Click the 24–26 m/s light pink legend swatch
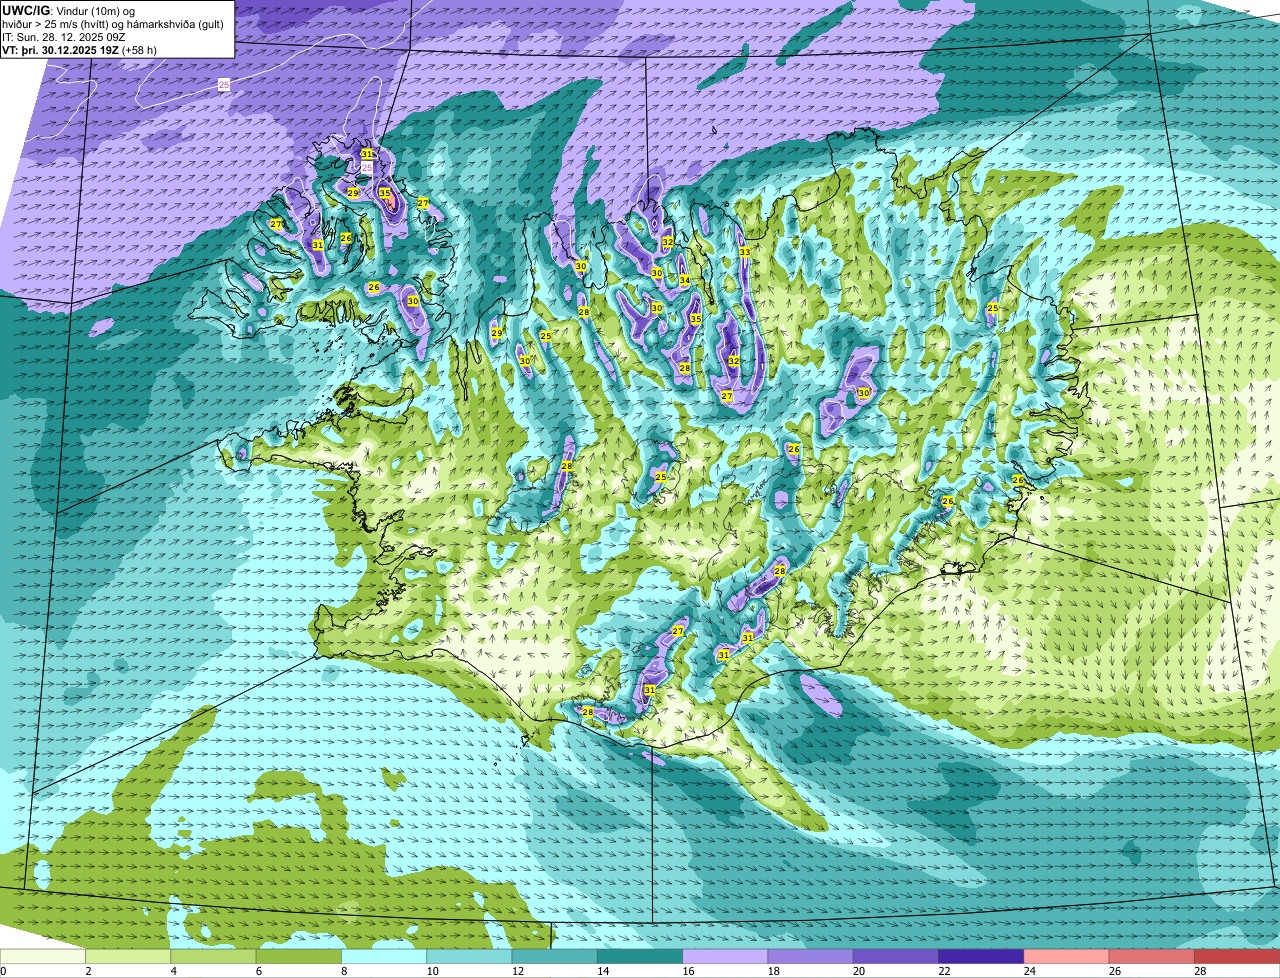This screenshot has width=1280, height=978. [1066, 956]
